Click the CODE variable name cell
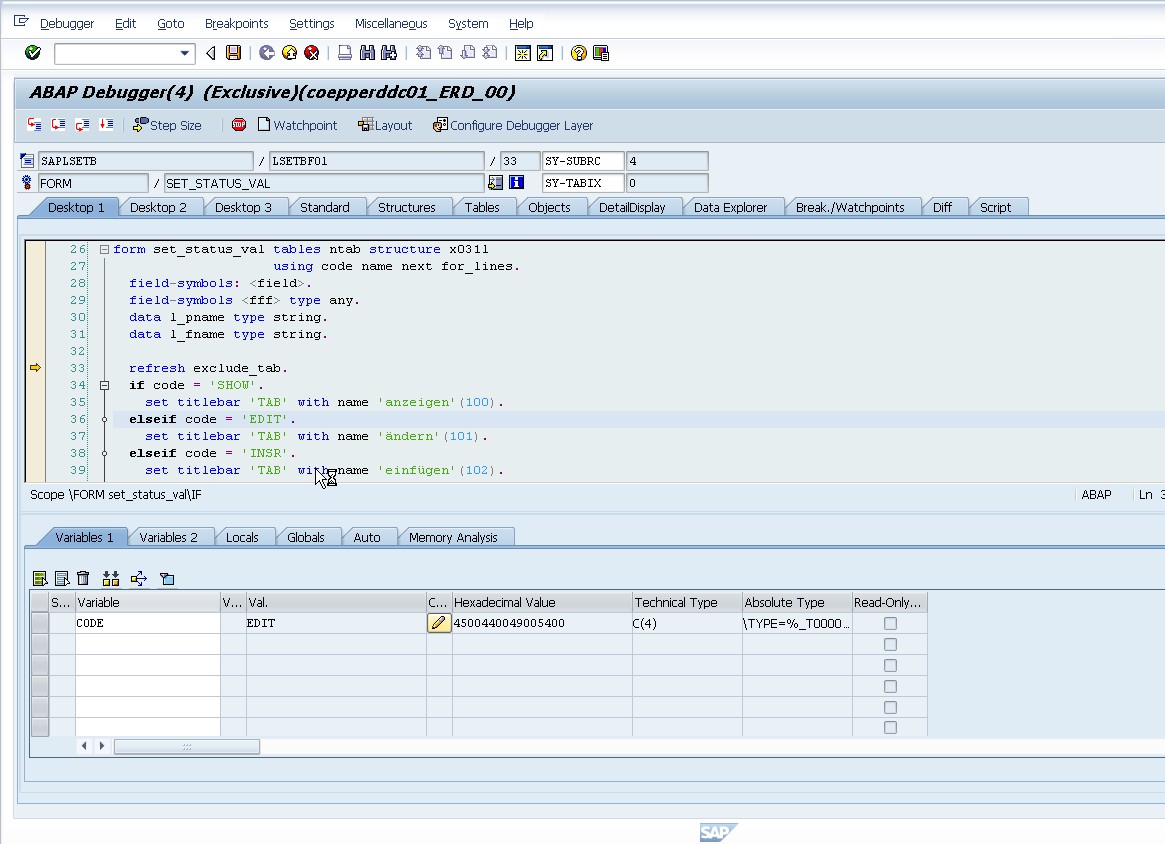The height and width of the screenshot is (844, 1165). 147,623
